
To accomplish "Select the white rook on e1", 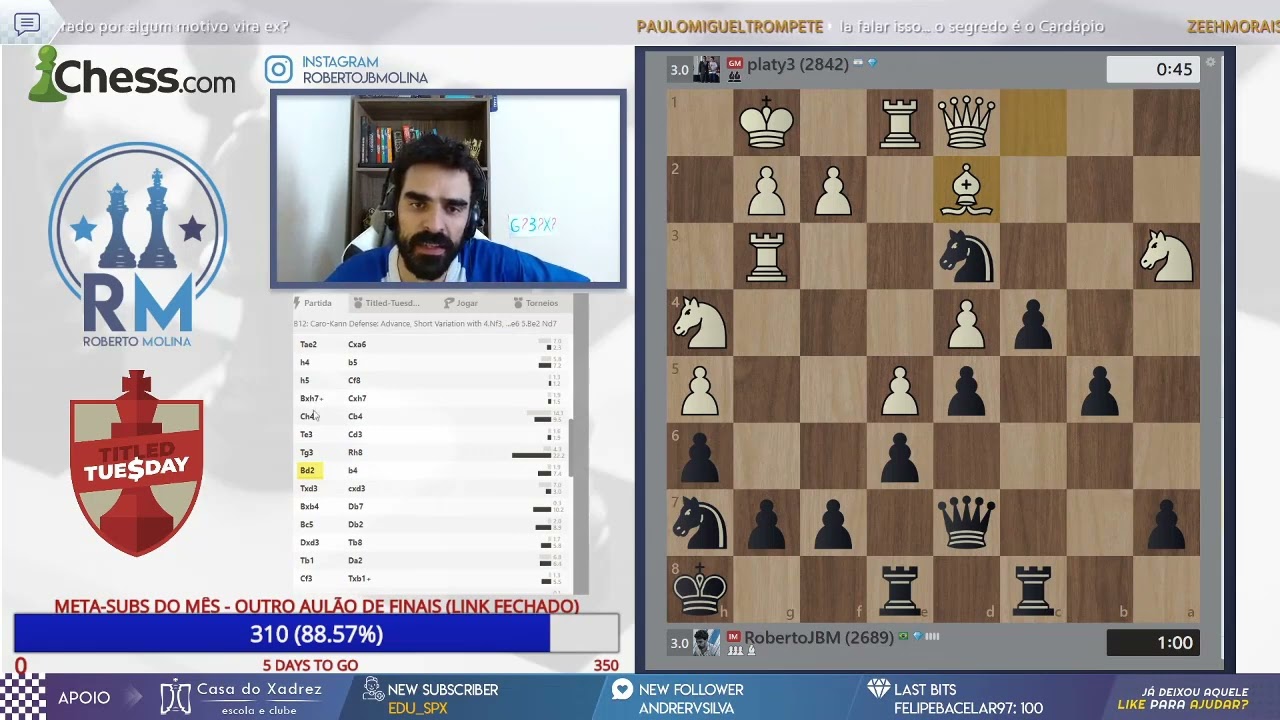I will tap(900, 122).
